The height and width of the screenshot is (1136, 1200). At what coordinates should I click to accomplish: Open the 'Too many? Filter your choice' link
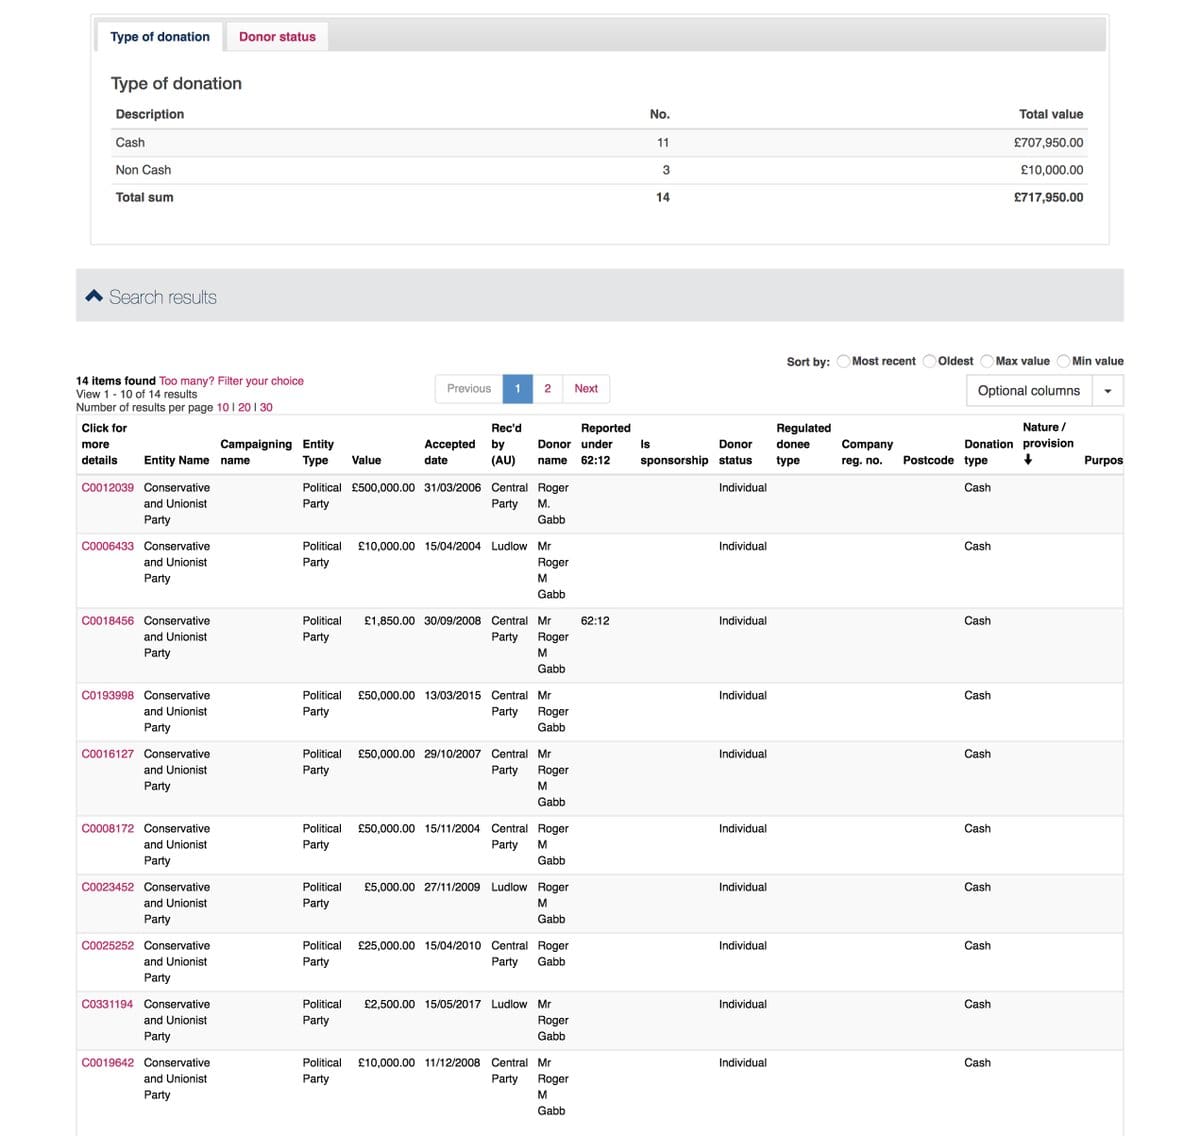point(231,381)
